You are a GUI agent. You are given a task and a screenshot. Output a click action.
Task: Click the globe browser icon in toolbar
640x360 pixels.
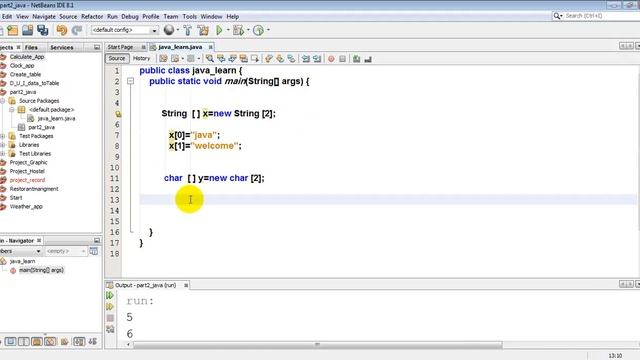(169, 30)
